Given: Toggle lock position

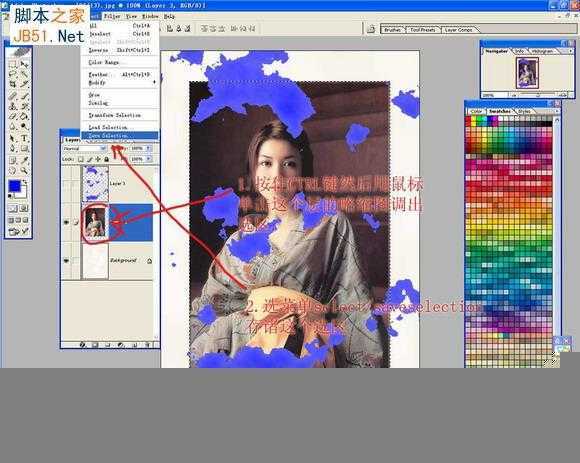Looking at the screenshot, I should point(98,159).
